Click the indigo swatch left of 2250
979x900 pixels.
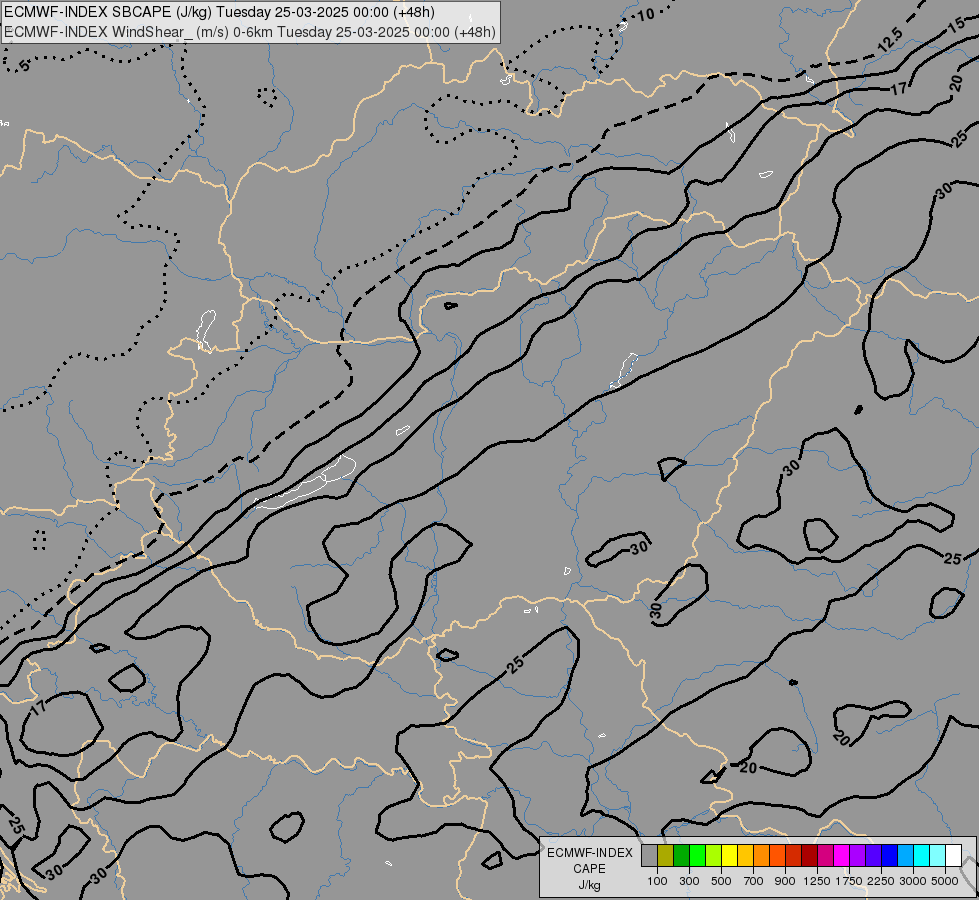[x=873, y=856]
